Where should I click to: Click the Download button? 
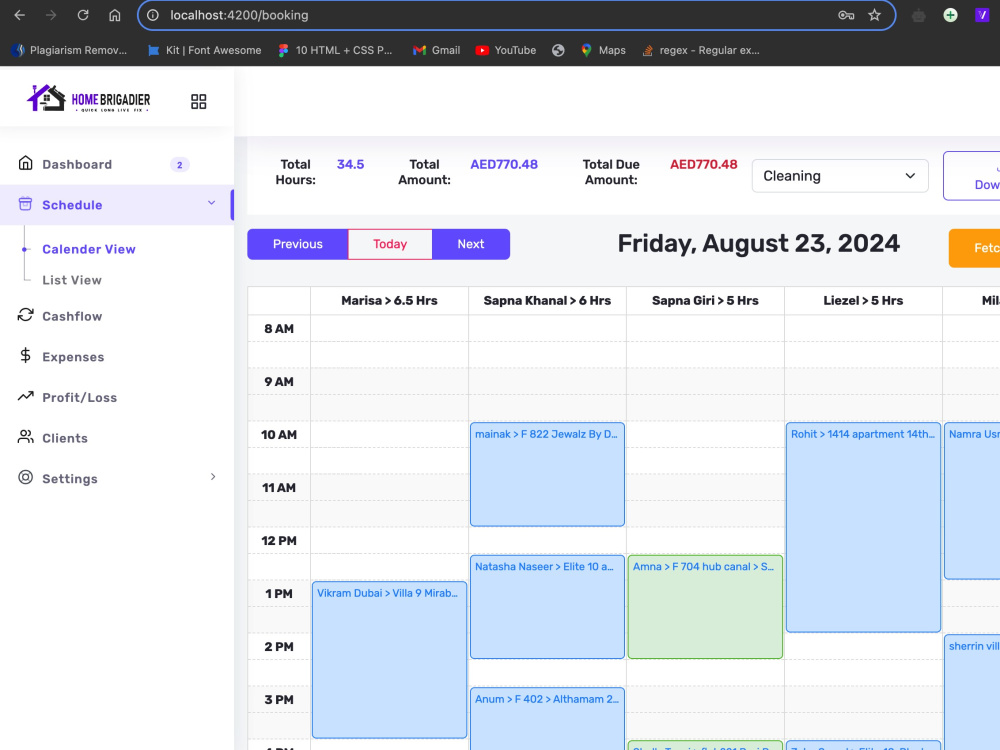tap(972, 176)
